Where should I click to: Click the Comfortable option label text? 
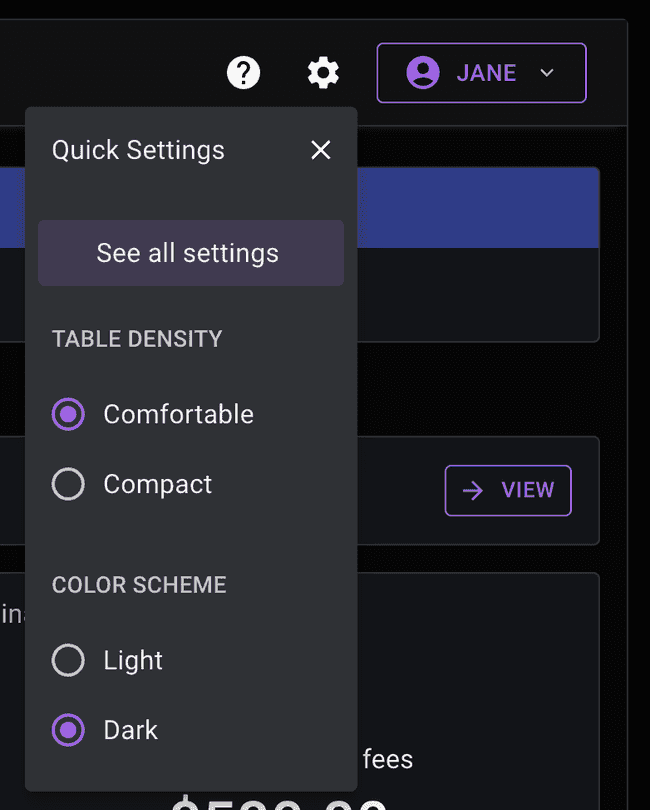tap(178, 414)
